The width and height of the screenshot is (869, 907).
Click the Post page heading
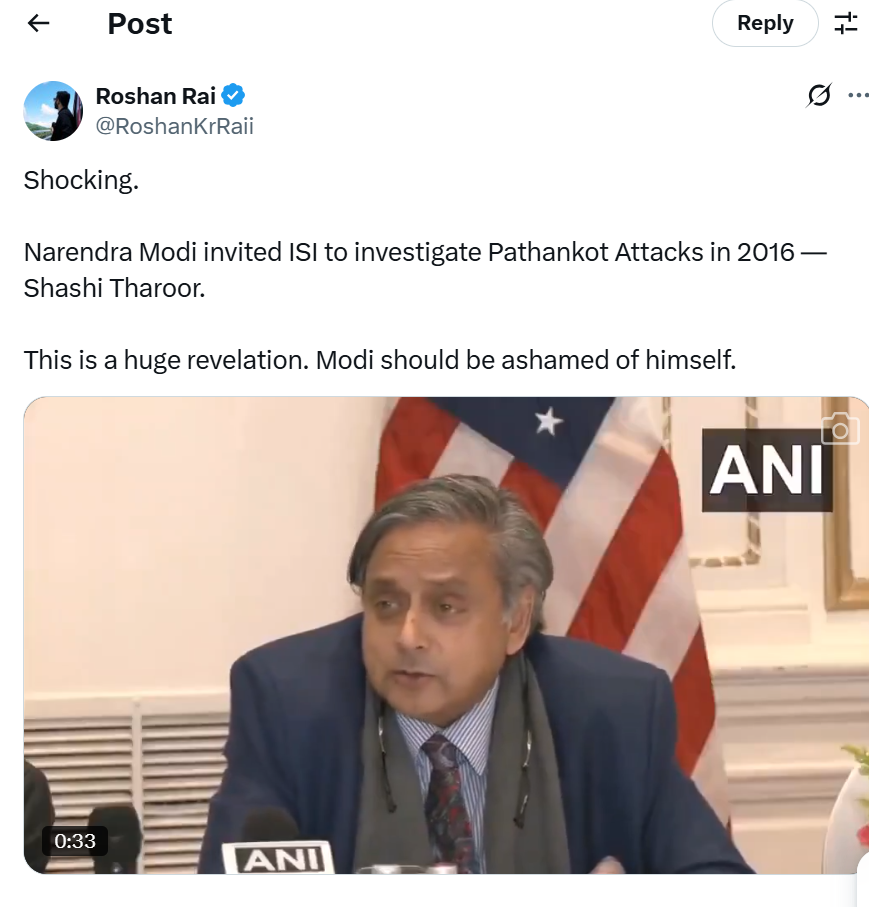tap(140, 23)
